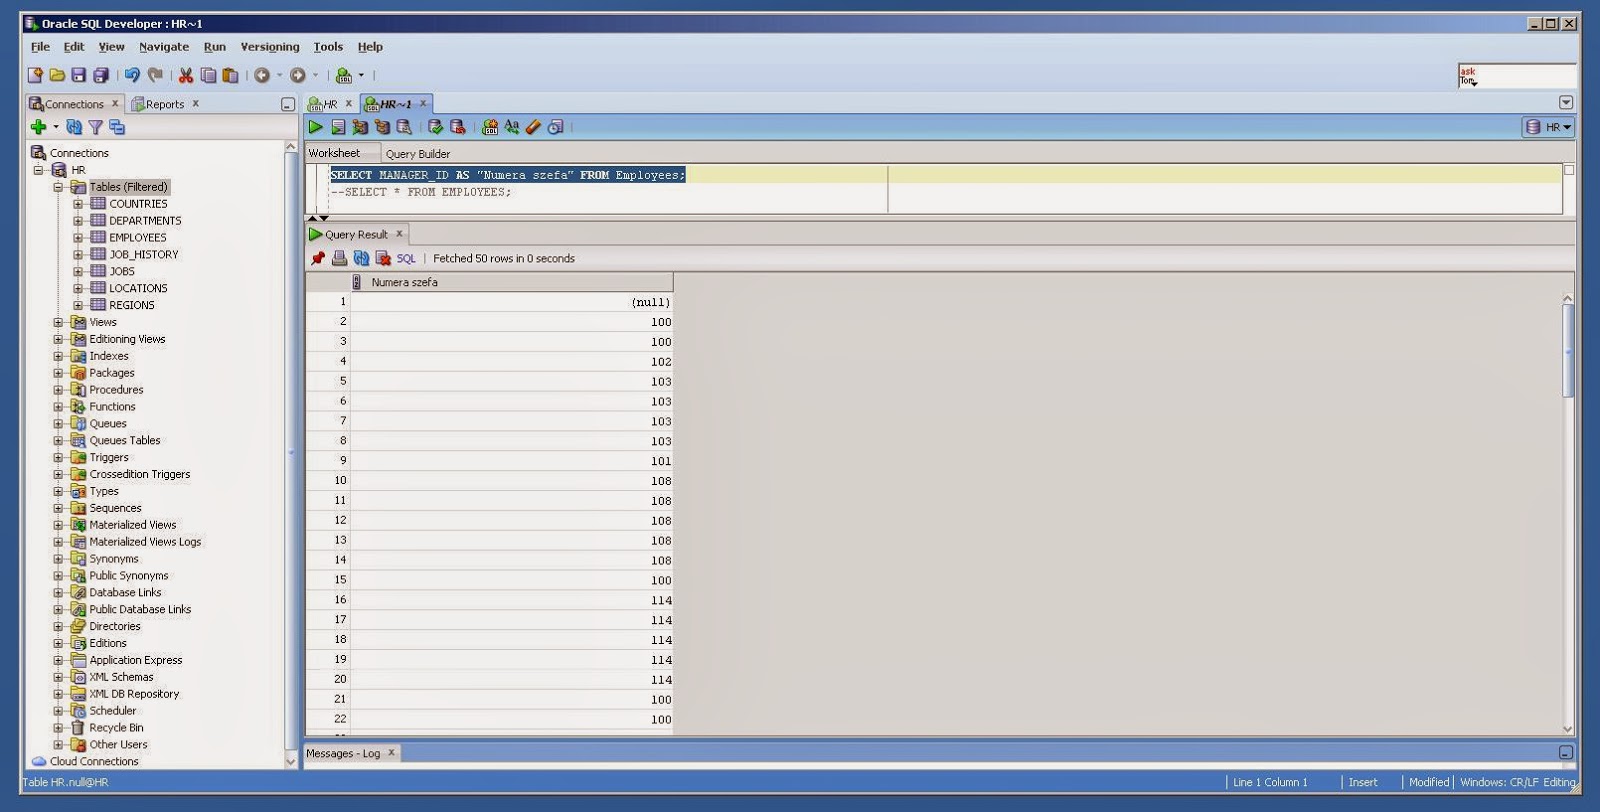Click the Redo arrow icon
This screenshot has width=1600, height=812.
(155, 75)
